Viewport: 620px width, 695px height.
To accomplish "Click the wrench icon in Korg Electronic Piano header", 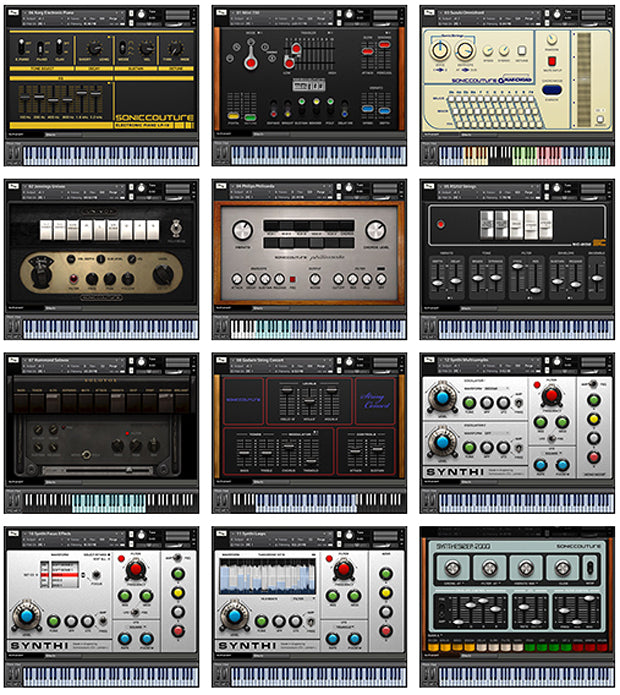I will coord(15,12).
